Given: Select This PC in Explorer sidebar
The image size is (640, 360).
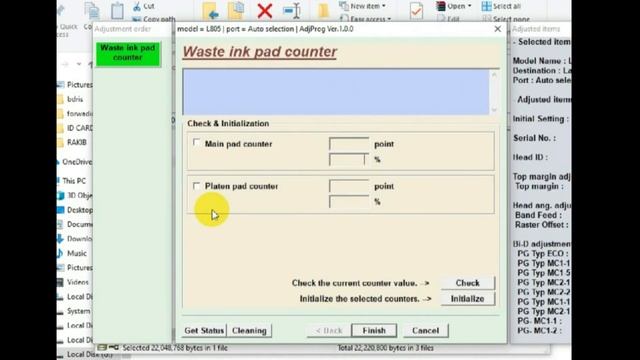Looking at the screenshot, I should pyautogui.click(x=72, y=180).
